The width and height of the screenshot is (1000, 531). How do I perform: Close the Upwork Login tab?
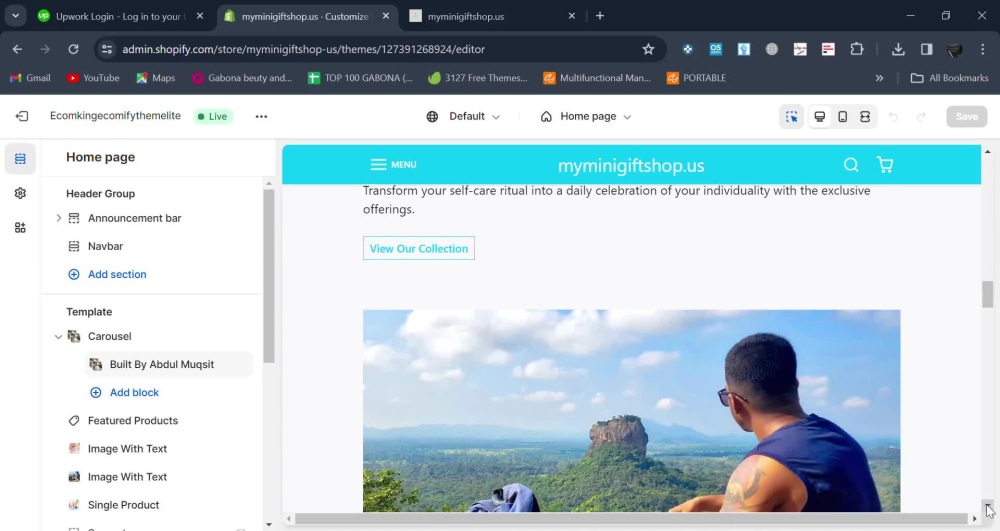[x=200, y=17]
